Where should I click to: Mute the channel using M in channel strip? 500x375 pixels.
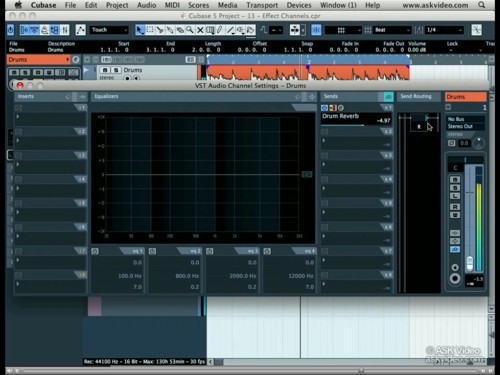point(455,180)
